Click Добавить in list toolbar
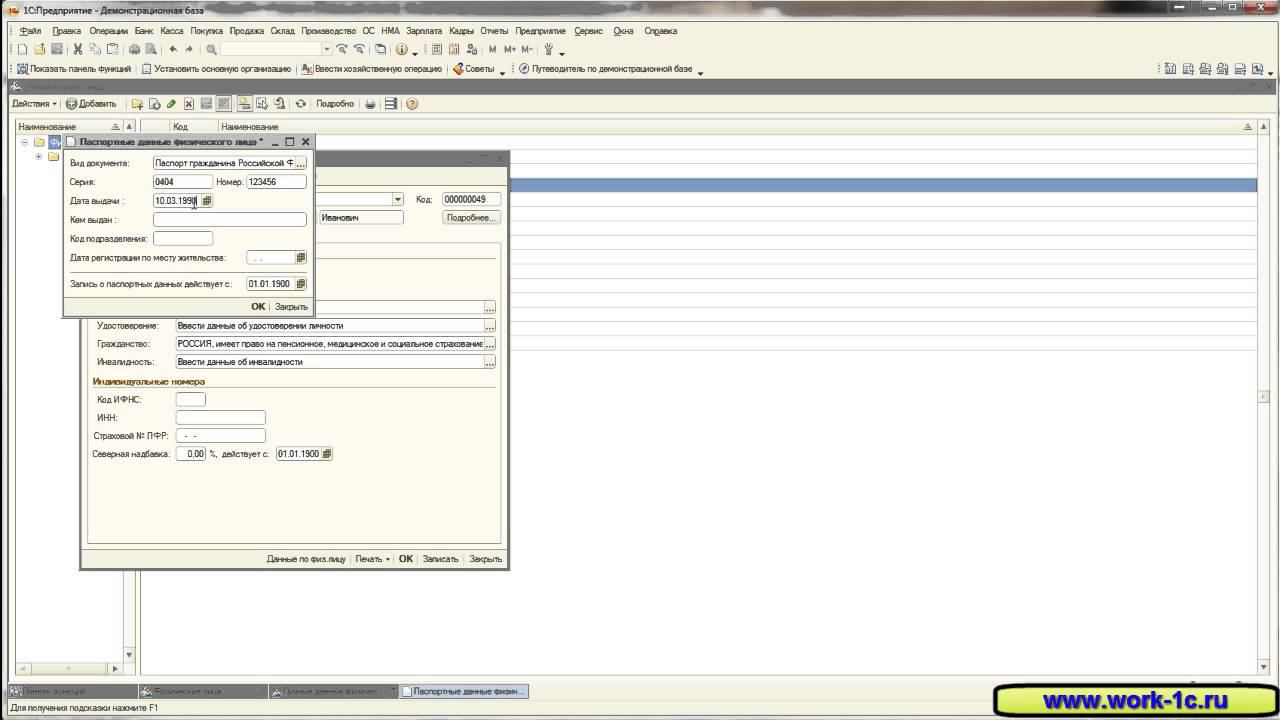The image size is (1280, 720). pos(91,104)
